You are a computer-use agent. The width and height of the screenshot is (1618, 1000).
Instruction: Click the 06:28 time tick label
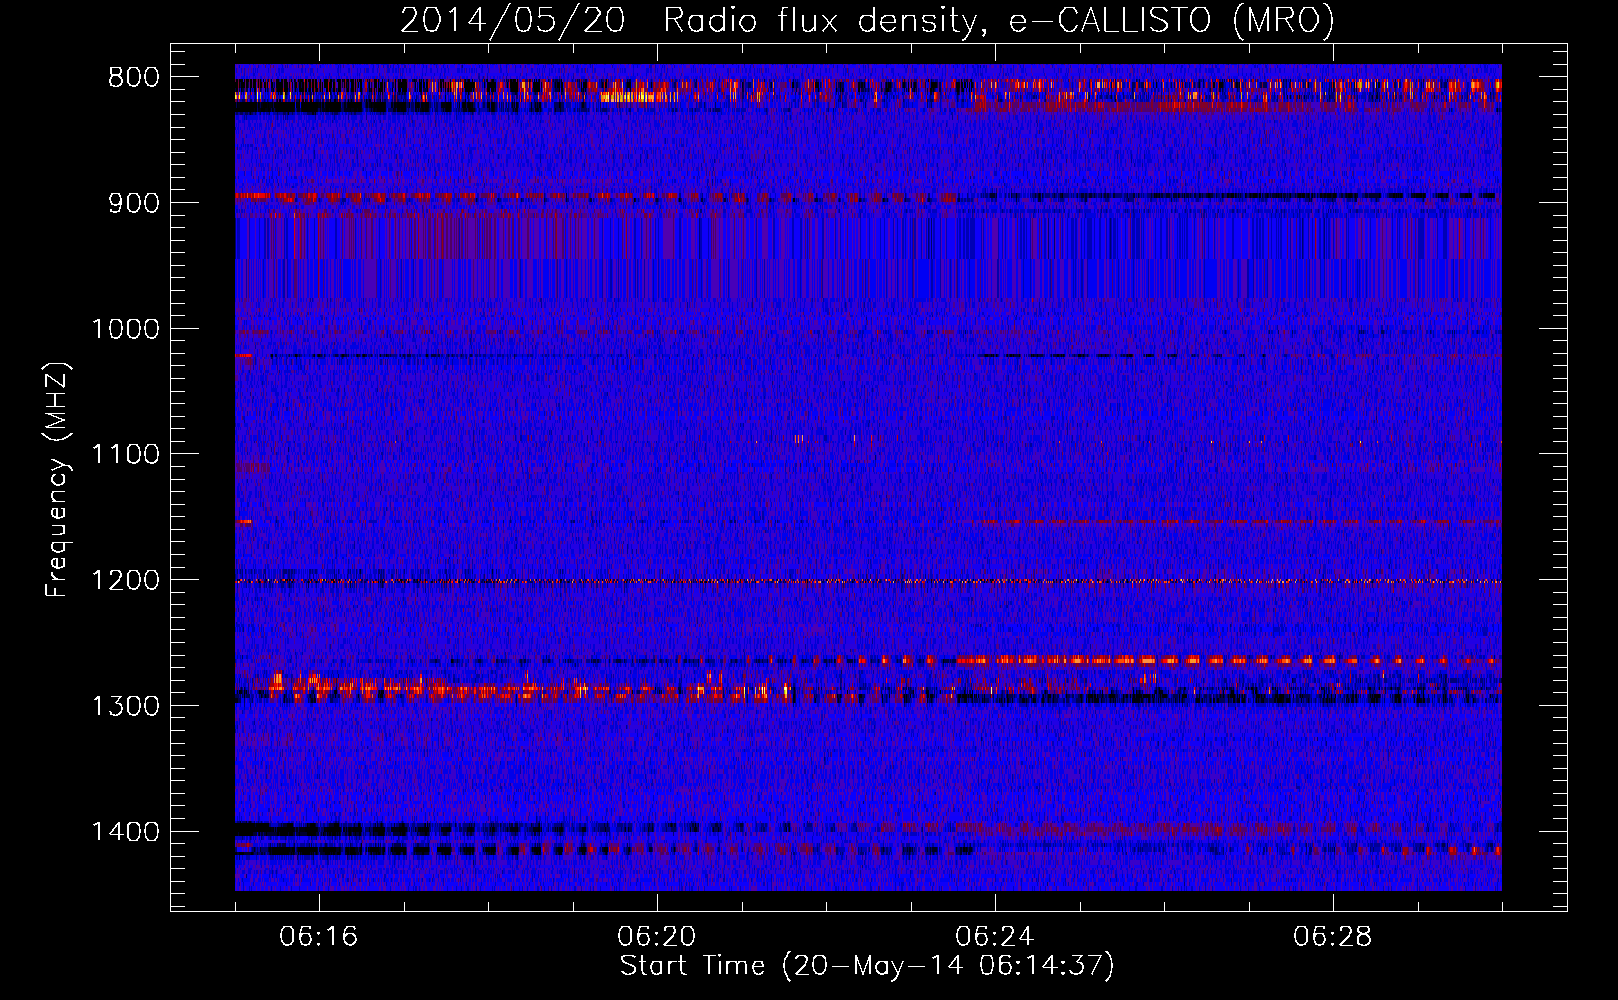click(x=1333, y=937)
